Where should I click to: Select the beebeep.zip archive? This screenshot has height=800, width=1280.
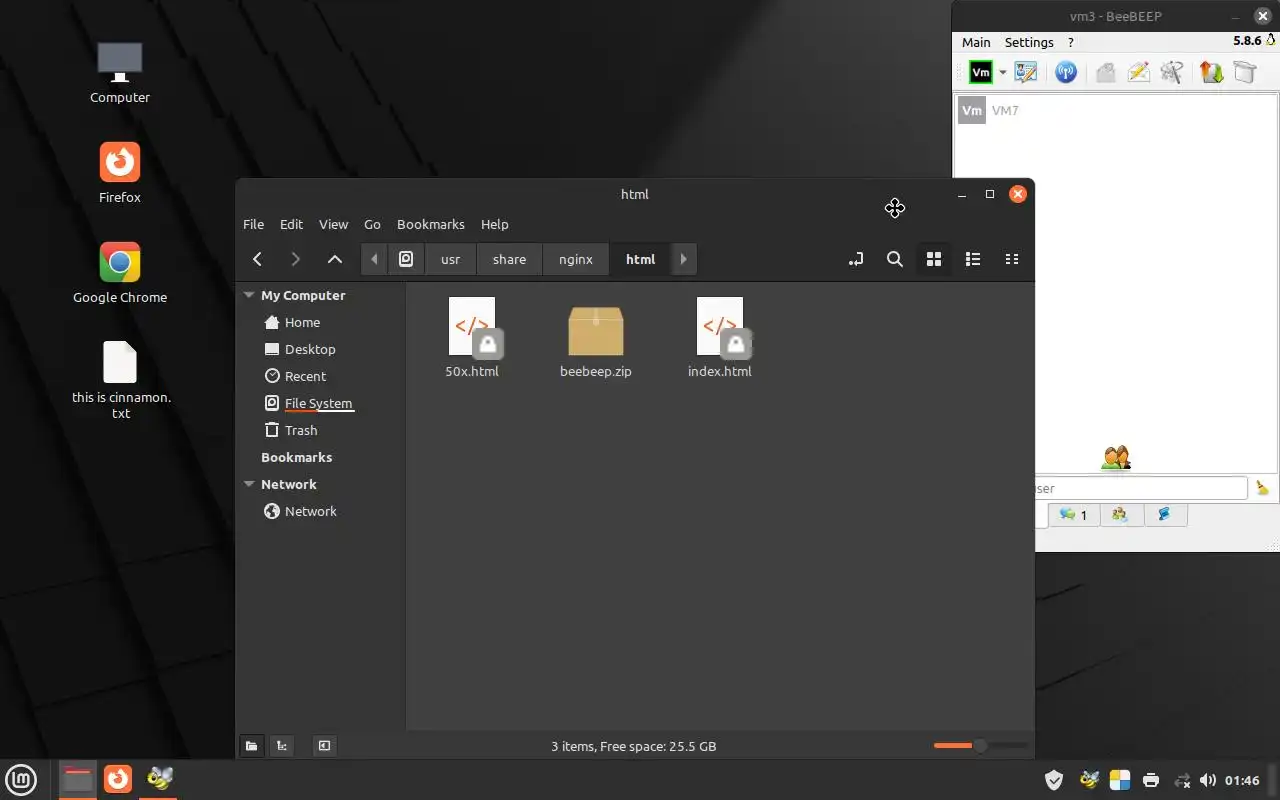pos(596,340)
